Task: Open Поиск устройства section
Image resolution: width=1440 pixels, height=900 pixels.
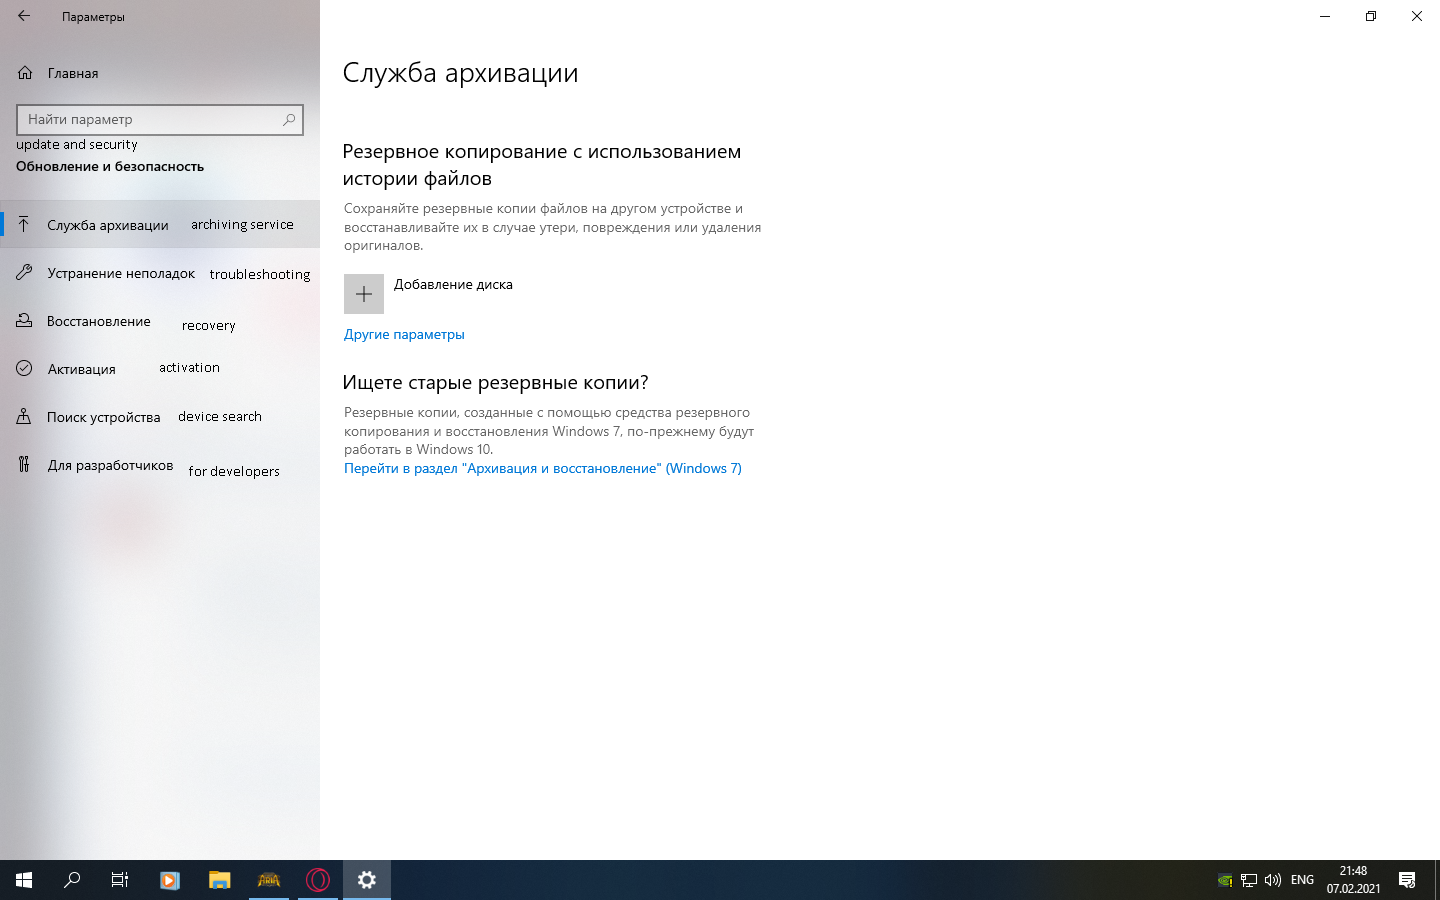Action: [x=160, y=417]
